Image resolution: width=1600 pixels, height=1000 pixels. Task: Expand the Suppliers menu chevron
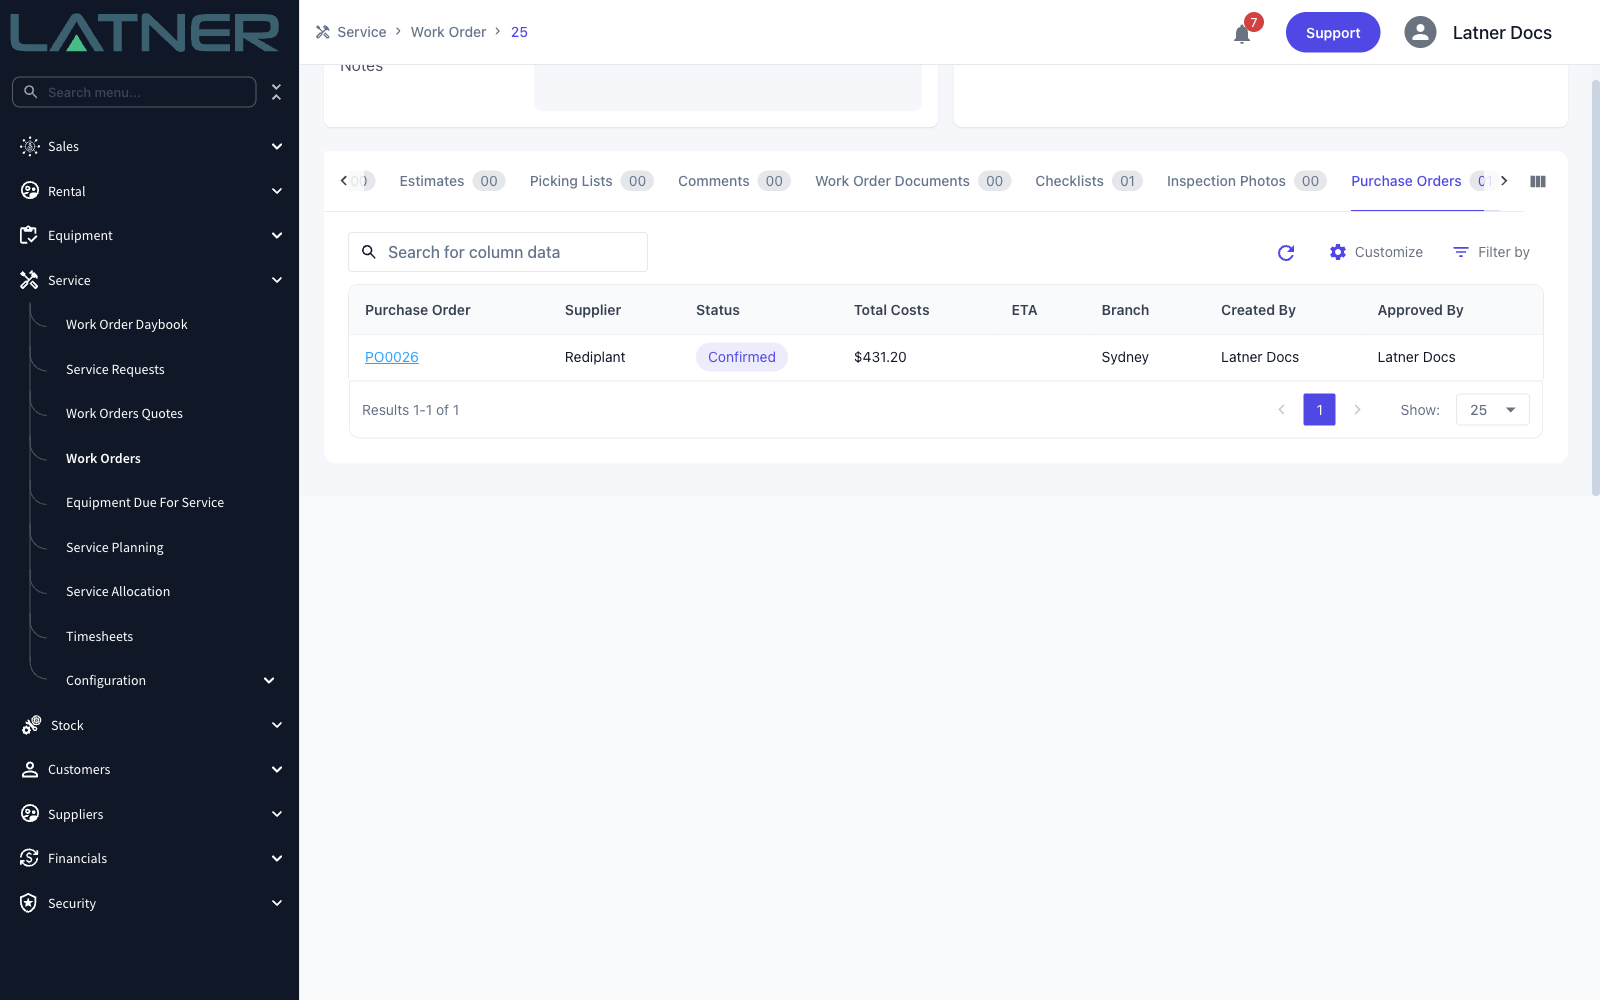pos(277,814)
